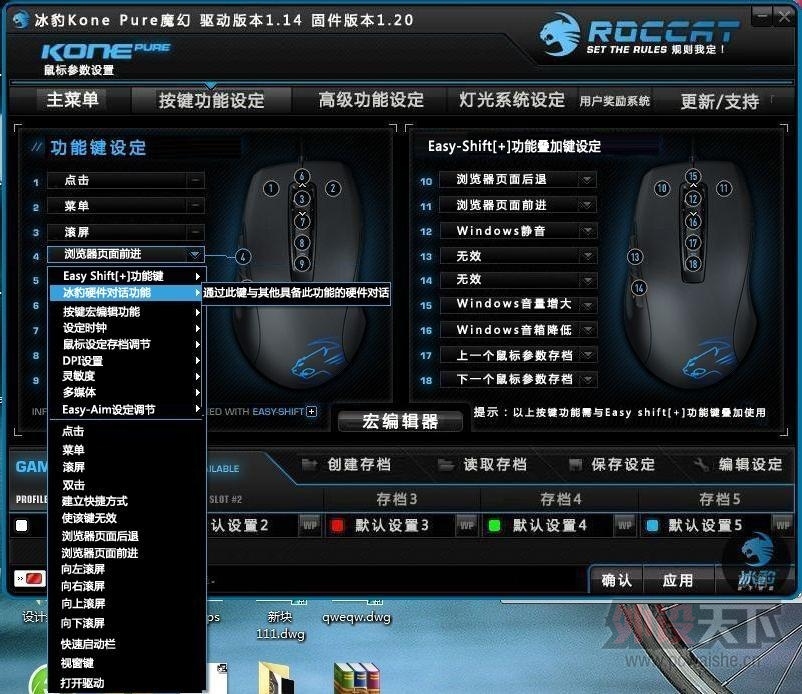Open 按键宏编辑功能 submenu

[127, 311]
